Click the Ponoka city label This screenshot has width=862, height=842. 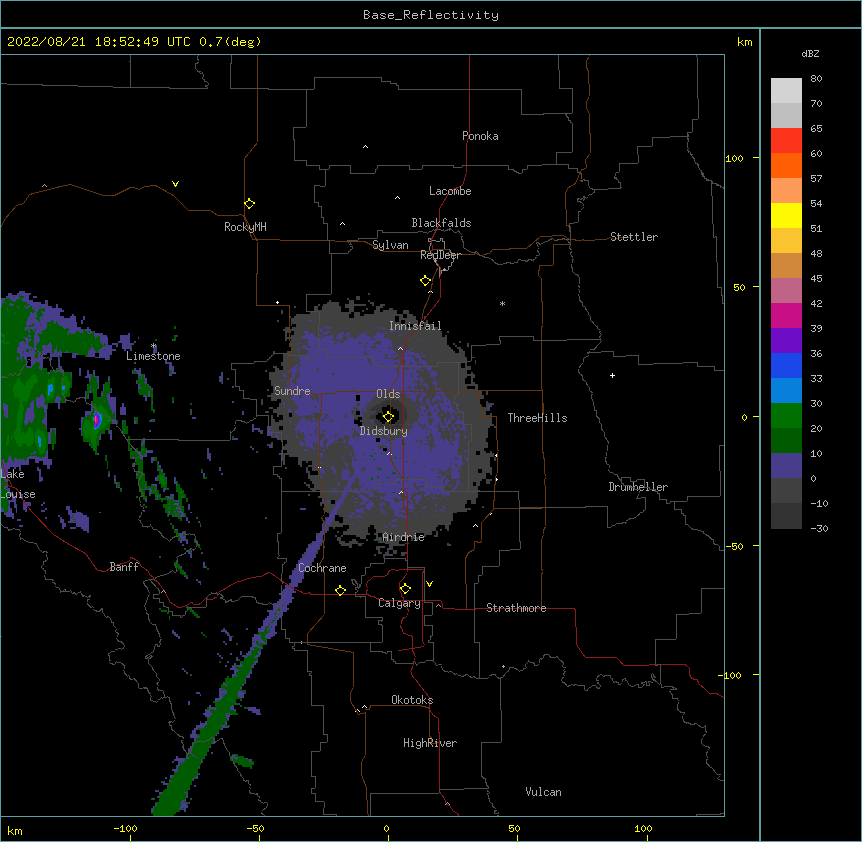pyautogui.click(x=480, y=136)
